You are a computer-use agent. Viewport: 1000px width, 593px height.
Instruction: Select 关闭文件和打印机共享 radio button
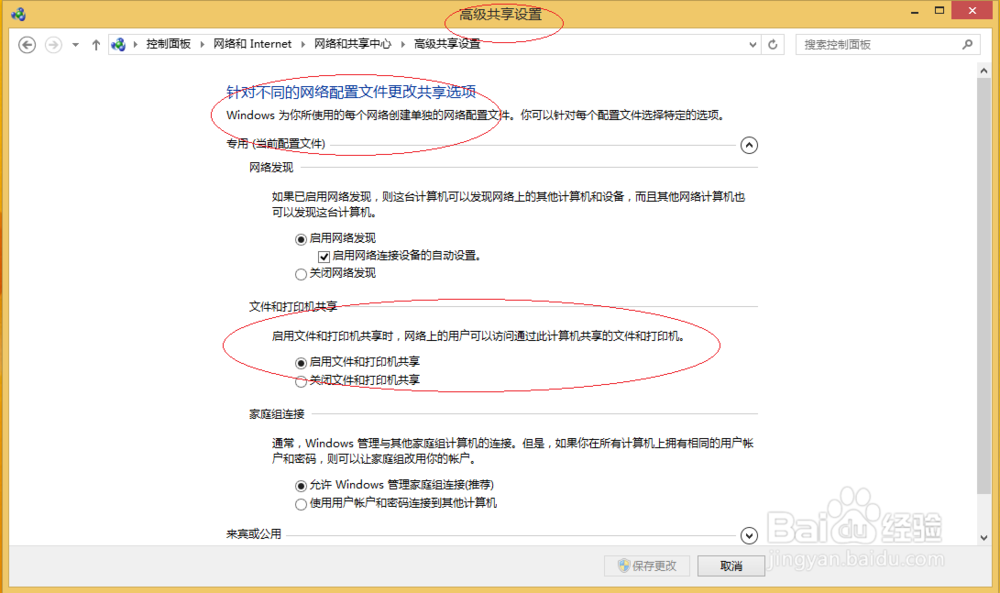(x=300, y=381)
